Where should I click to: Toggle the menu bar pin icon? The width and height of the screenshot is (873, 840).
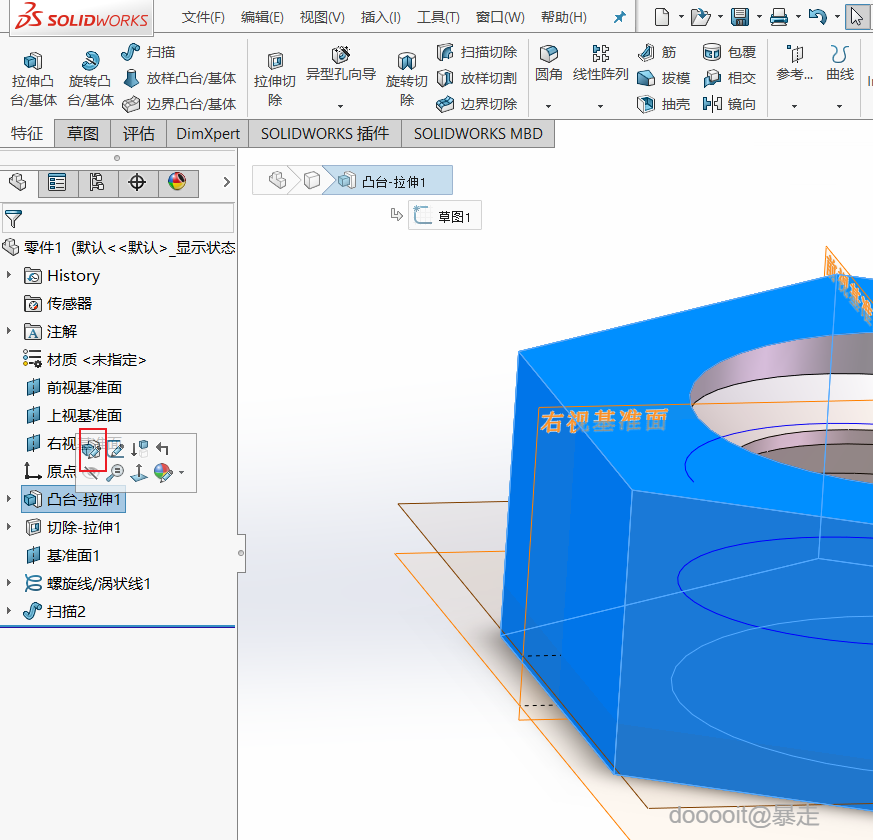(x=620, y=17)
